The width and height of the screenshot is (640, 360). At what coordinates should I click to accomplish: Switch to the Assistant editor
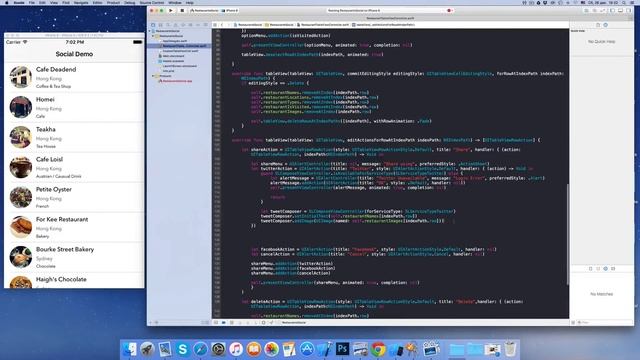pos(595,11)
